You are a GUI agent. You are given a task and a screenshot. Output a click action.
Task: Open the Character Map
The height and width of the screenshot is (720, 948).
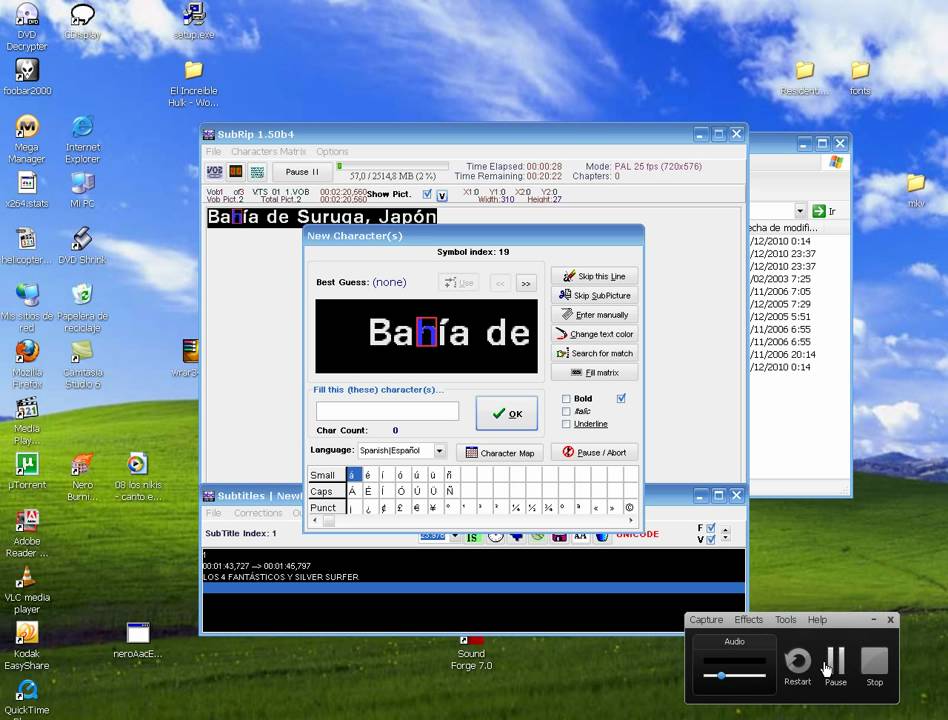500,453
